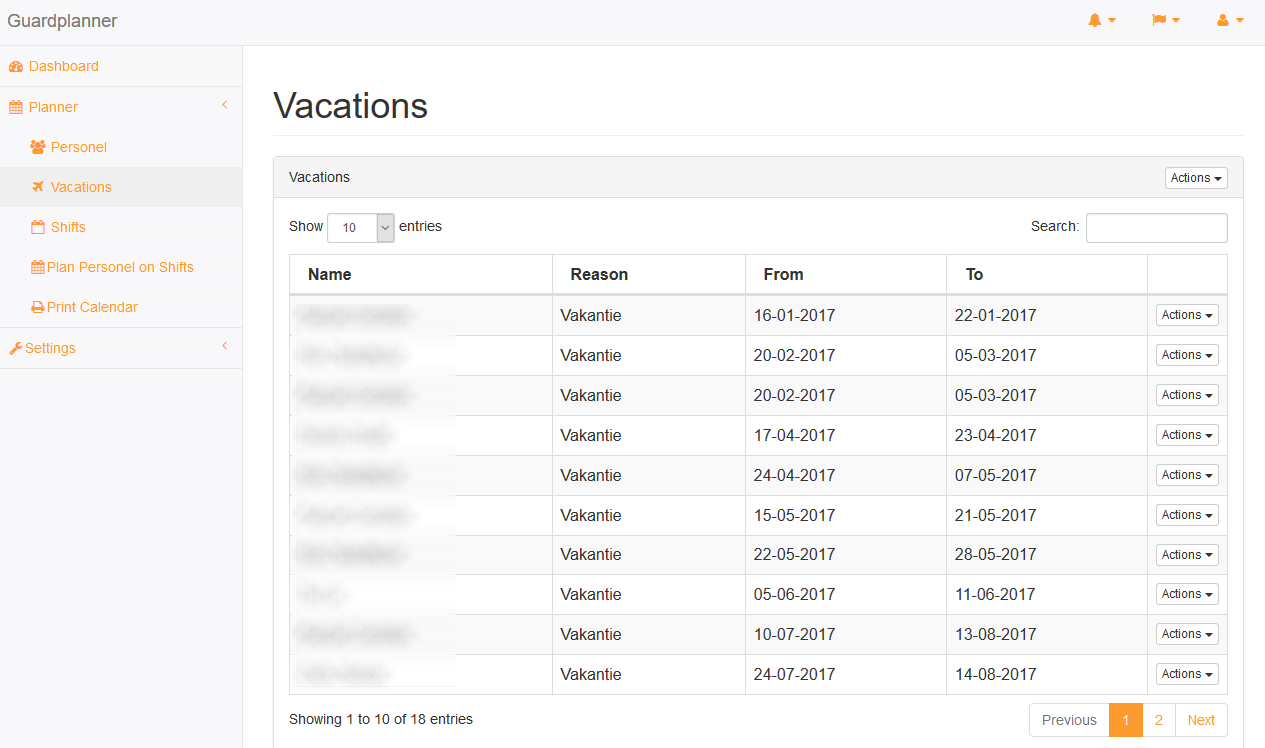Image resolution: width=1265 pixels, height=748 pixels.
Task: Open the entries-per-page dropdown
Action: 360,227
